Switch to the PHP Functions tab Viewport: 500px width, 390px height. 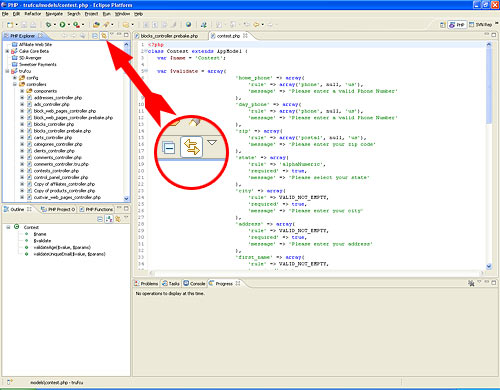tap(96, 209)
